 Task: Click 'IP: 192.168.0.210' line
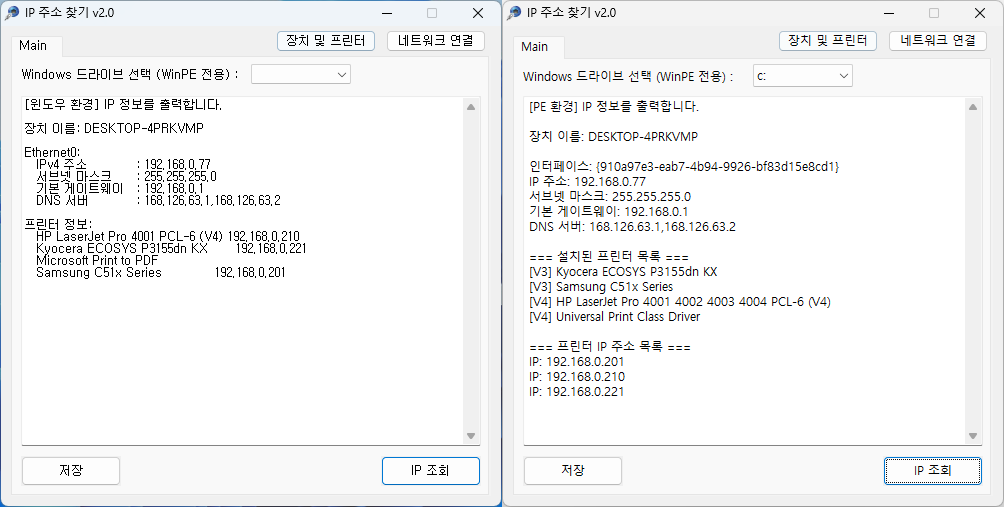click(577, 376)
